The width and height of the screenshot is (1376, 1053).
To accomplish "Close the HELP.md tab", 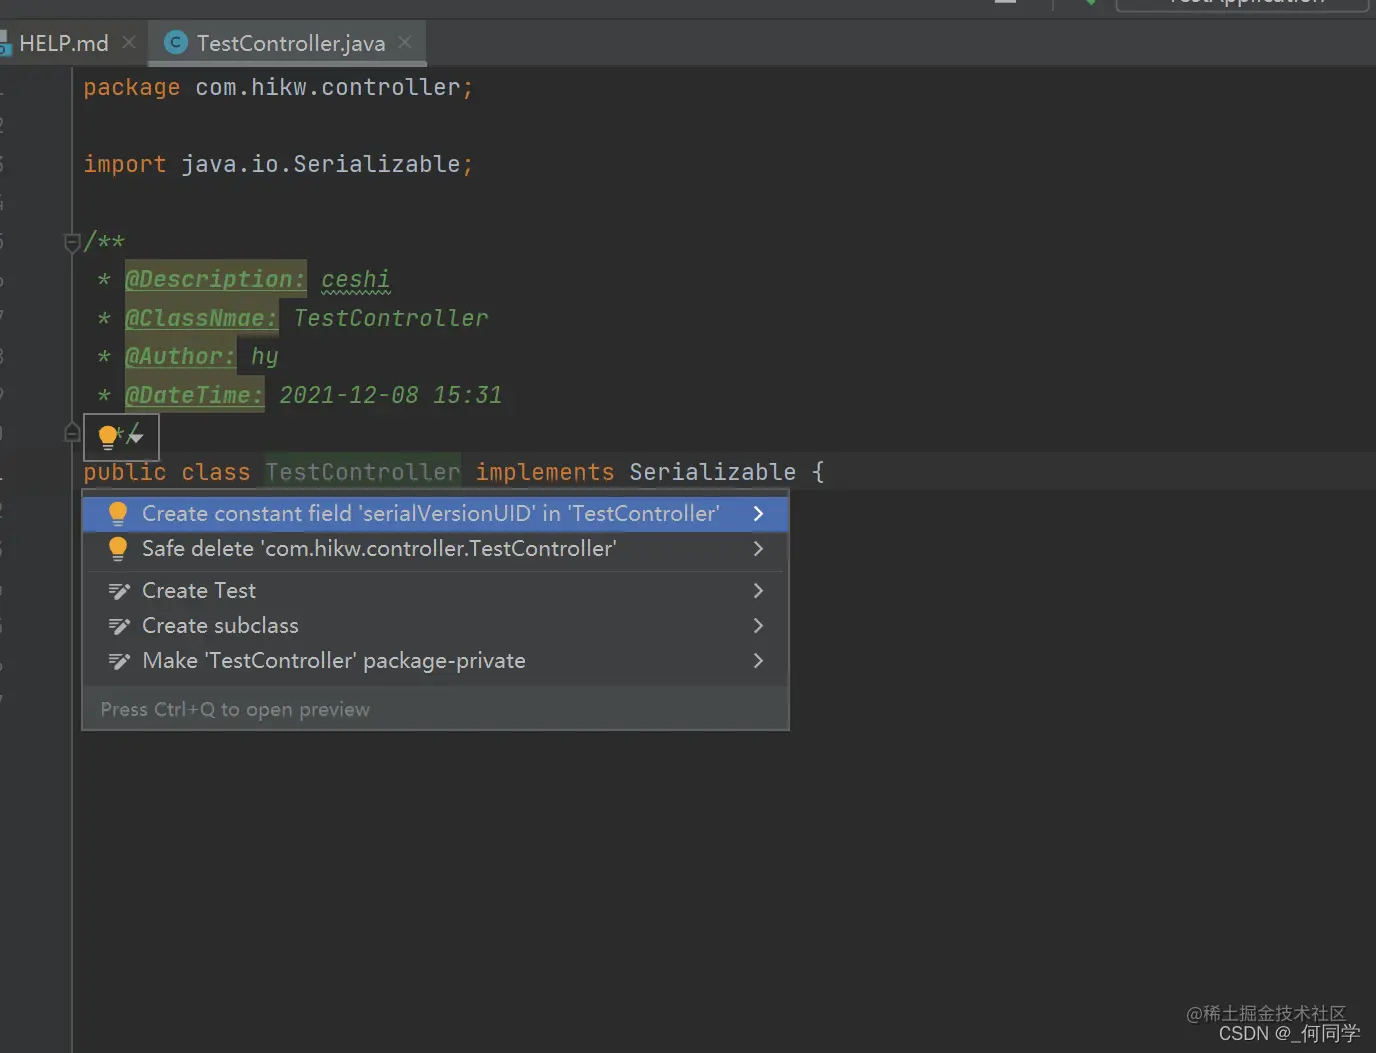I will [x=129, y=42].
